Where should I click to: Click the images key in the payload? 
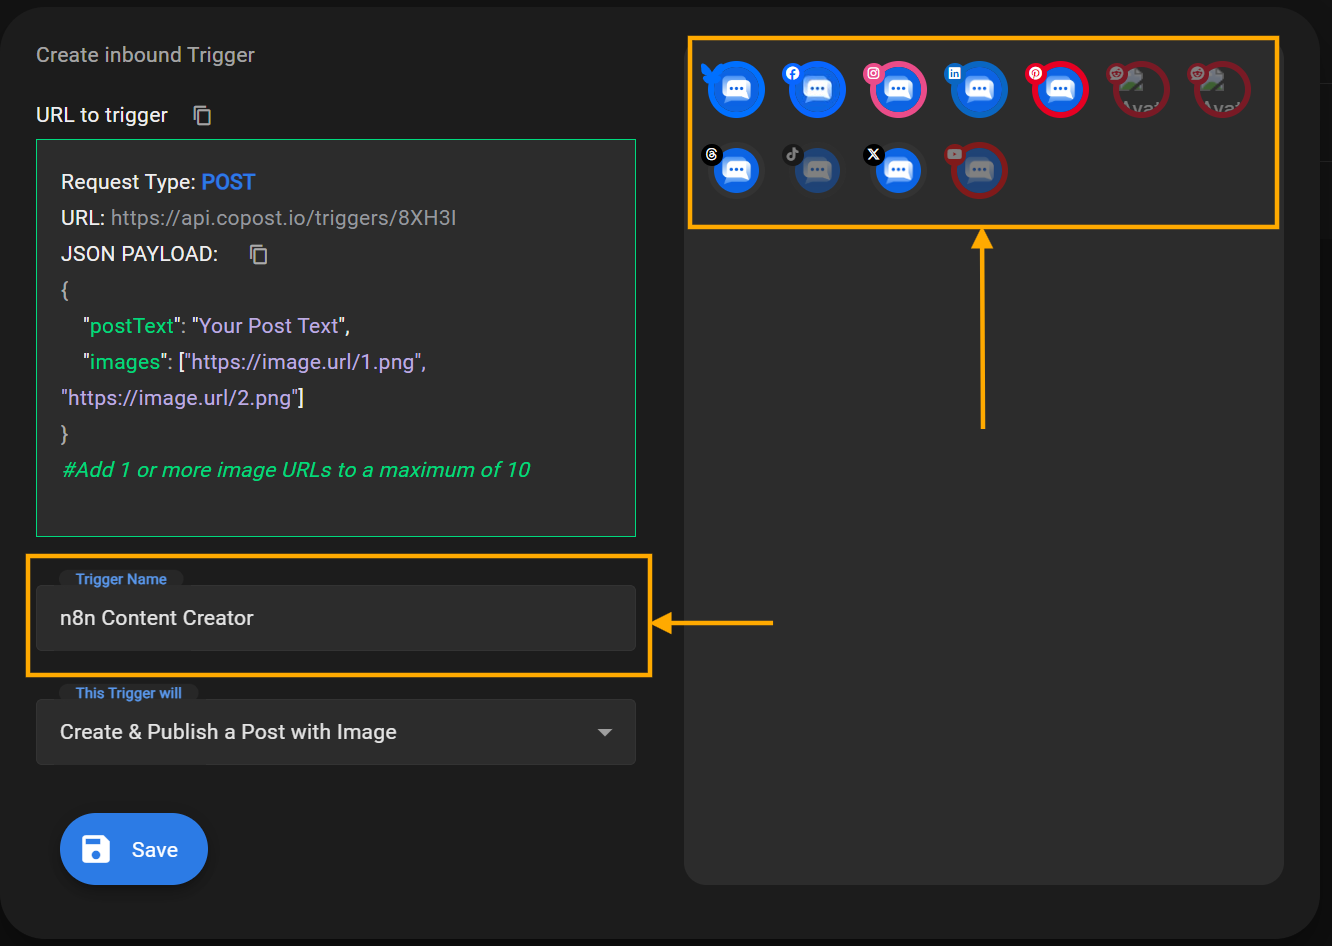point(125,362)
